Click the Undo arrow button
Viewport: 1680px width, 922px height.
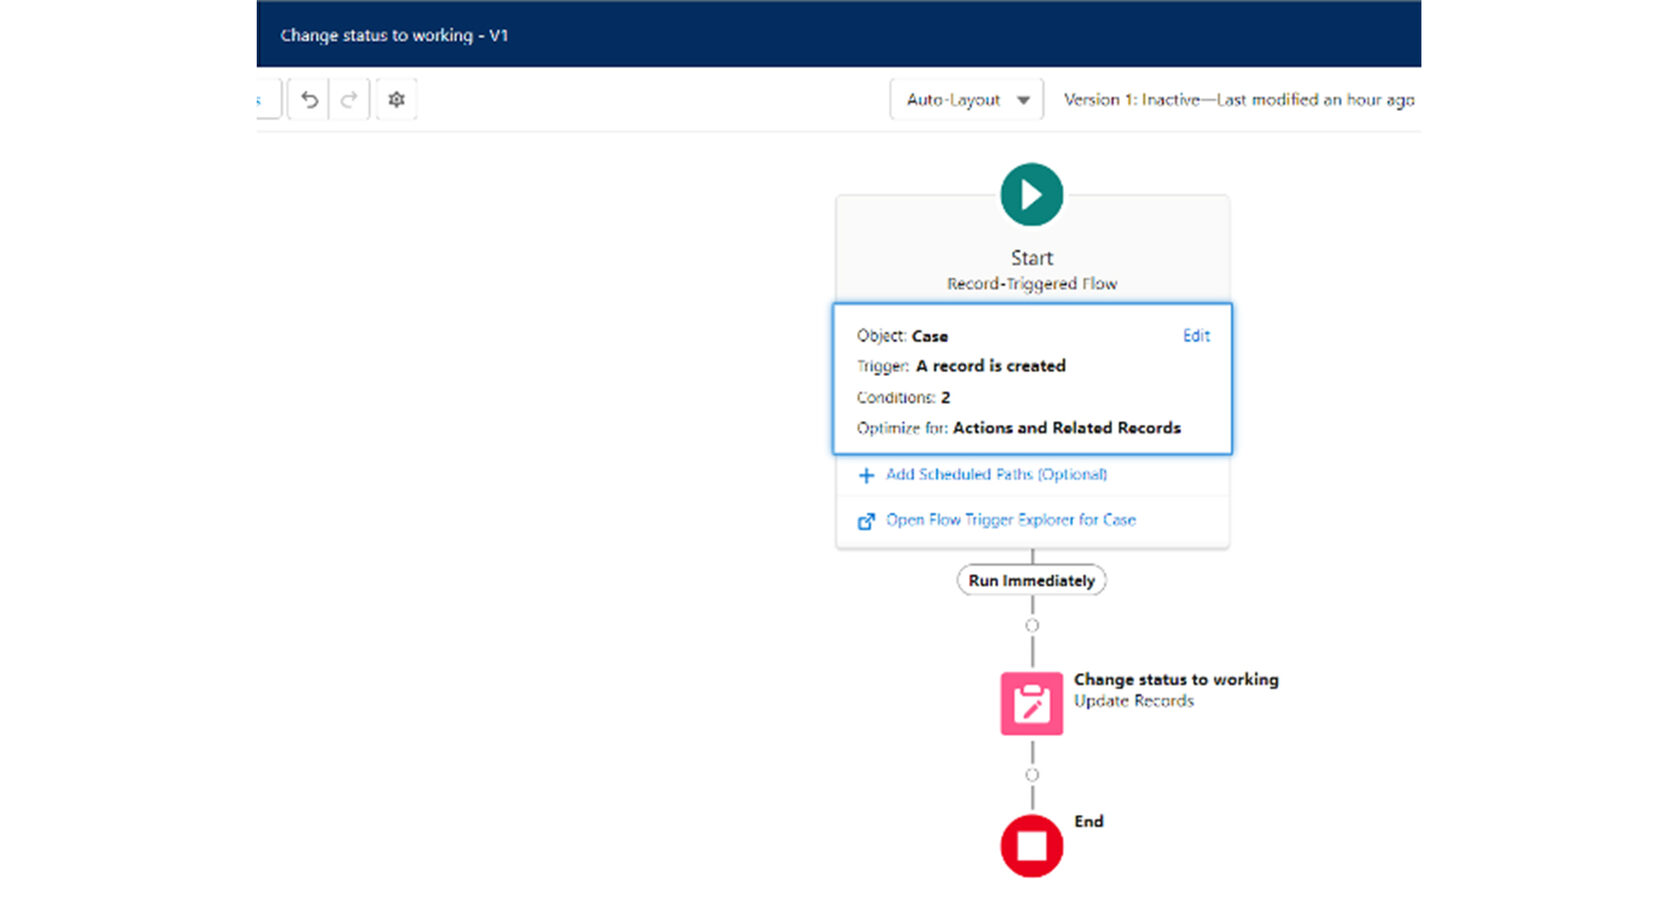[x=309, y=100]
